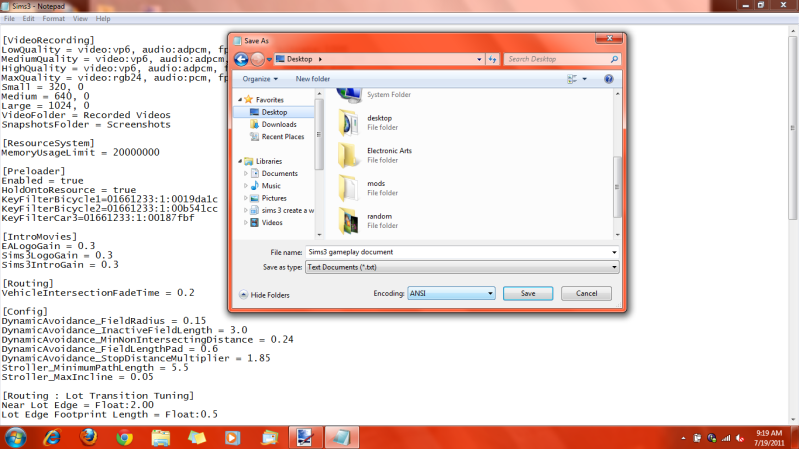Screen dimensions: 799x449
Task: Click the Save button
Action: (x=528, y=294)
